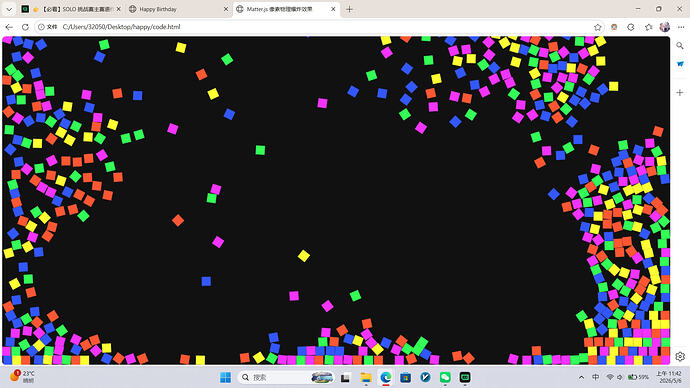Close the Matter.js tab
Viewport: 690px width, 388px height.
tap(333, 9)
